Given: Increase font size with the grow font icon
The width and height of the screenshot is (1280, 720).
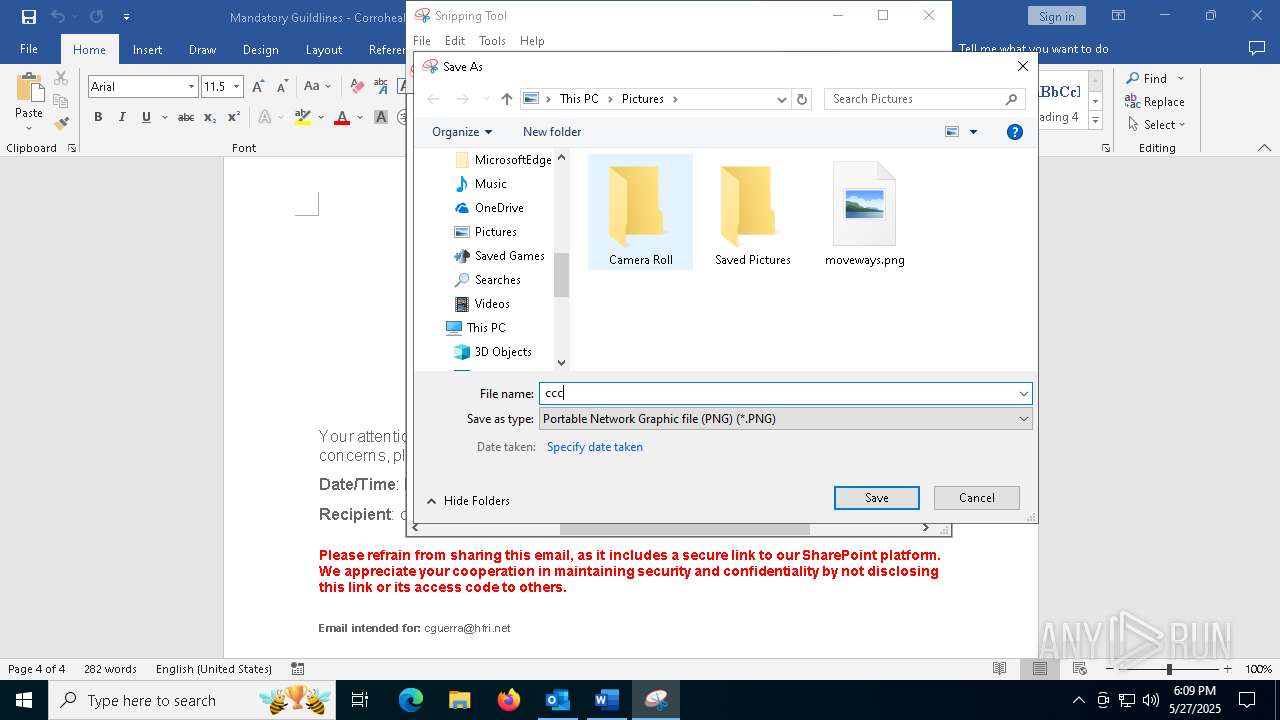Looking at the screenshot, I should pyautogui.click(x=258, y=87).
